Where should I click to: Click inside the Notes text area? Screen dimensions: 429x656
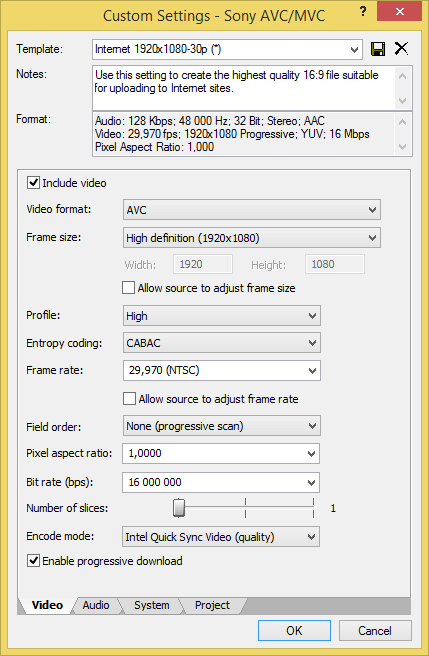click(x=243, y=88)
